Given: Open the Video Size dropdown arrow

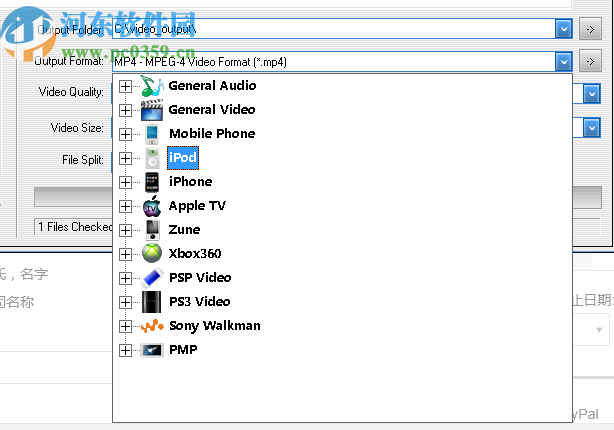Looking at the screenshot, I should 592,128.
